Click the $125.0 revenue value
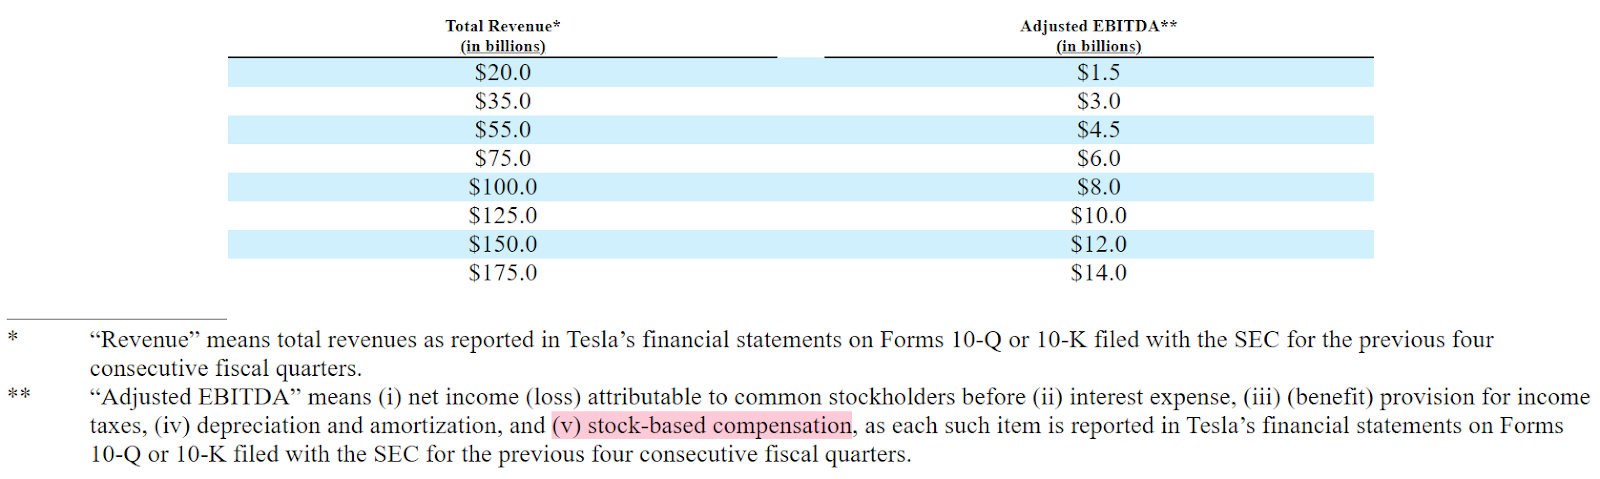1600x479 pixels. (502, 216)
